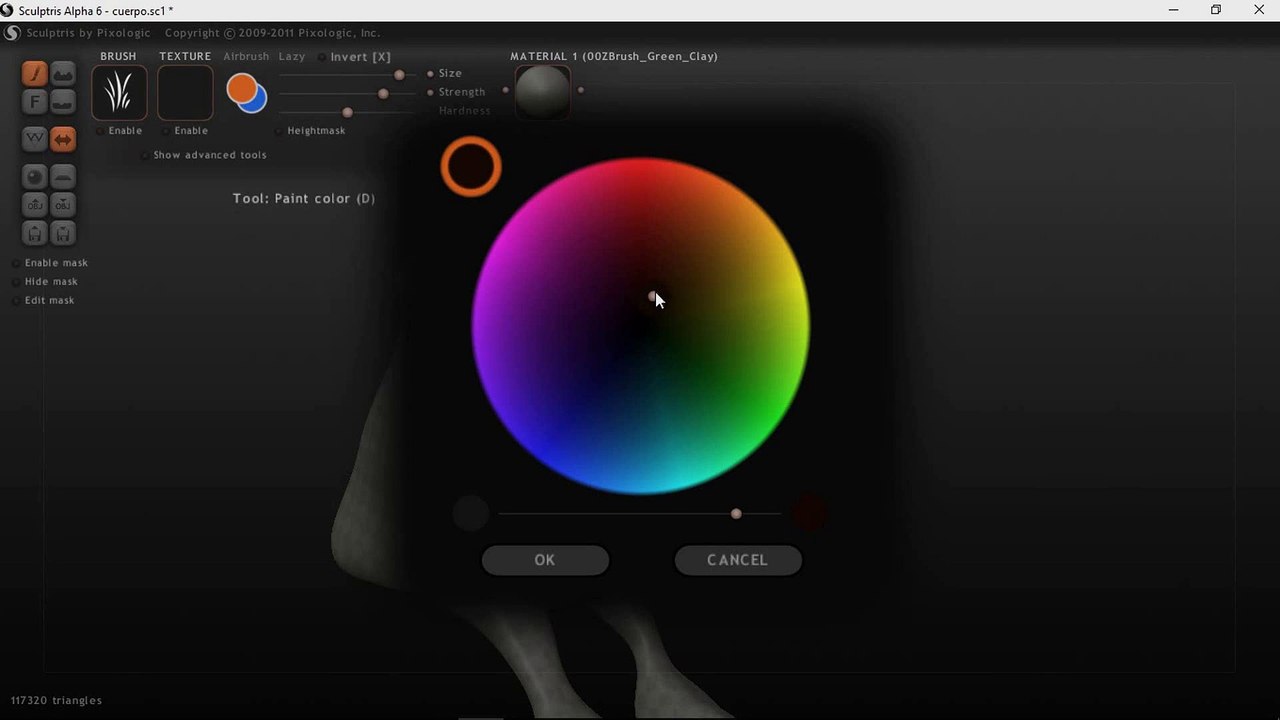Open the empty TEXTURE slot

click(x=186, y=93)
